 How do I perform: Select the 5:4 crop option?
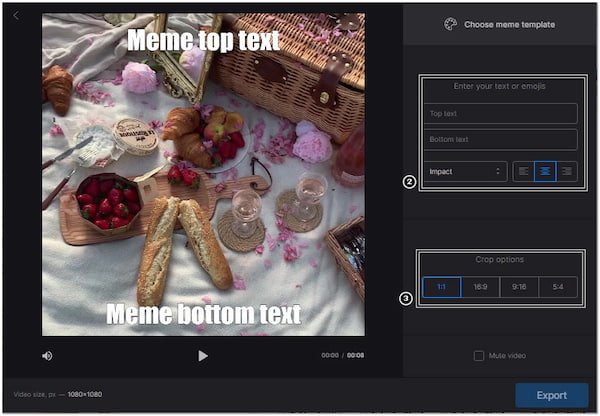pyautogui.click(x=558, y=287)
